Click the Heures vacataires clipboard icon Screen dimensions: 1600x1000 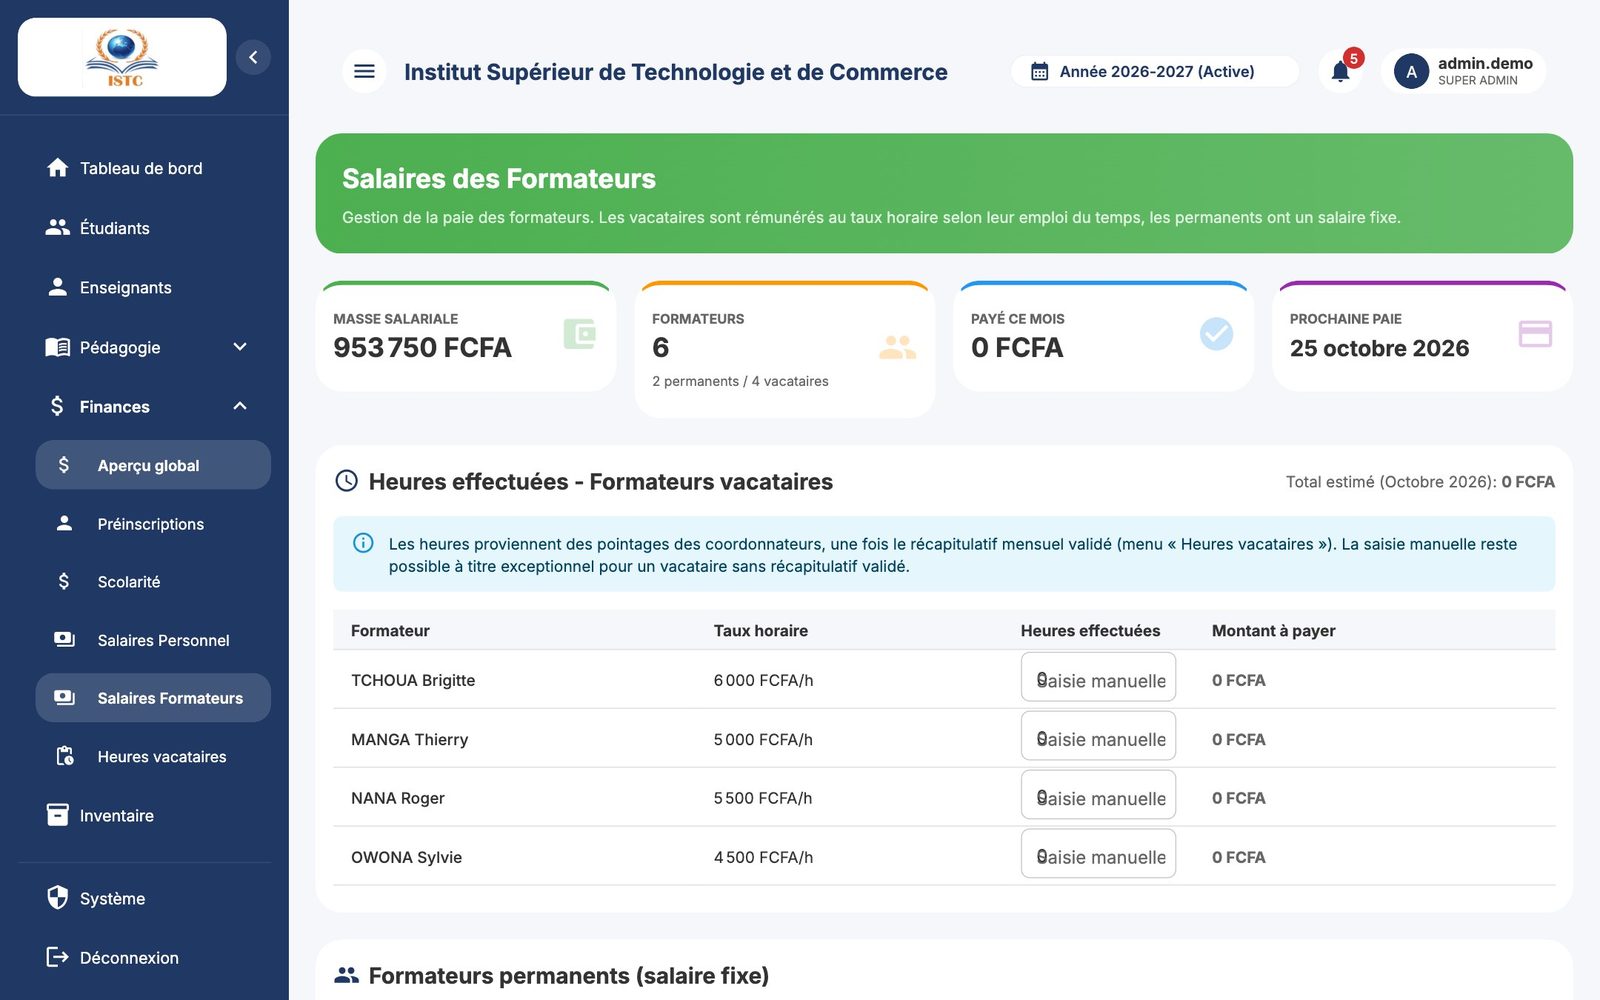coord(65,756)
